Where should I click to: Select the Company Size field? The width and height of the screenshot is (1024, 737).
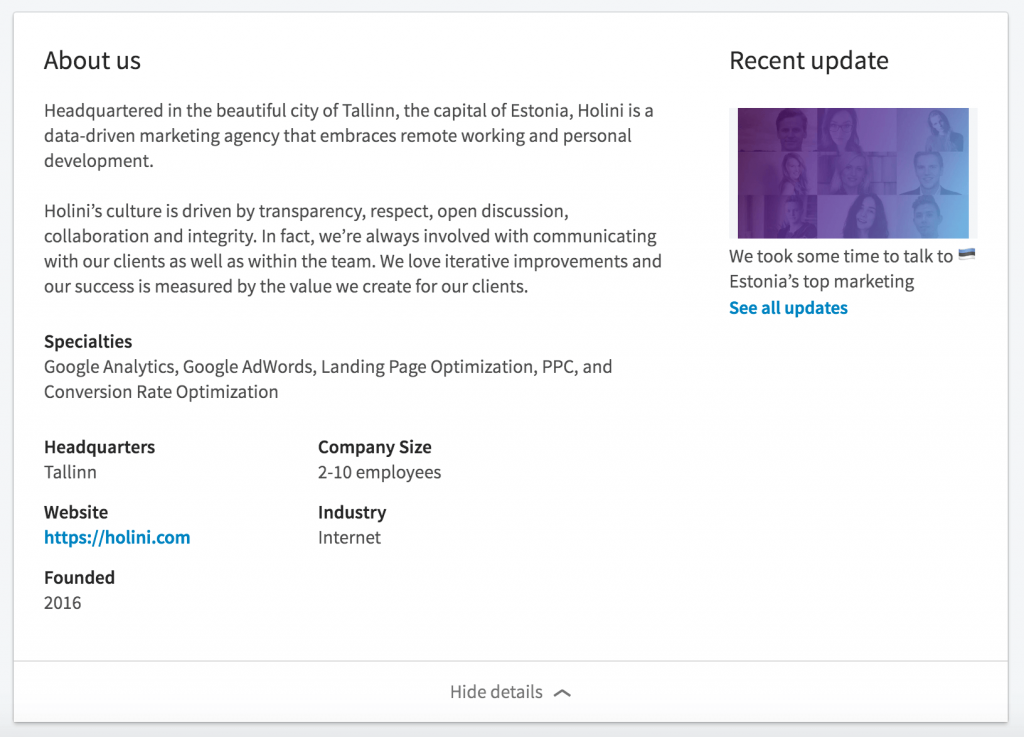pos(375,447)
